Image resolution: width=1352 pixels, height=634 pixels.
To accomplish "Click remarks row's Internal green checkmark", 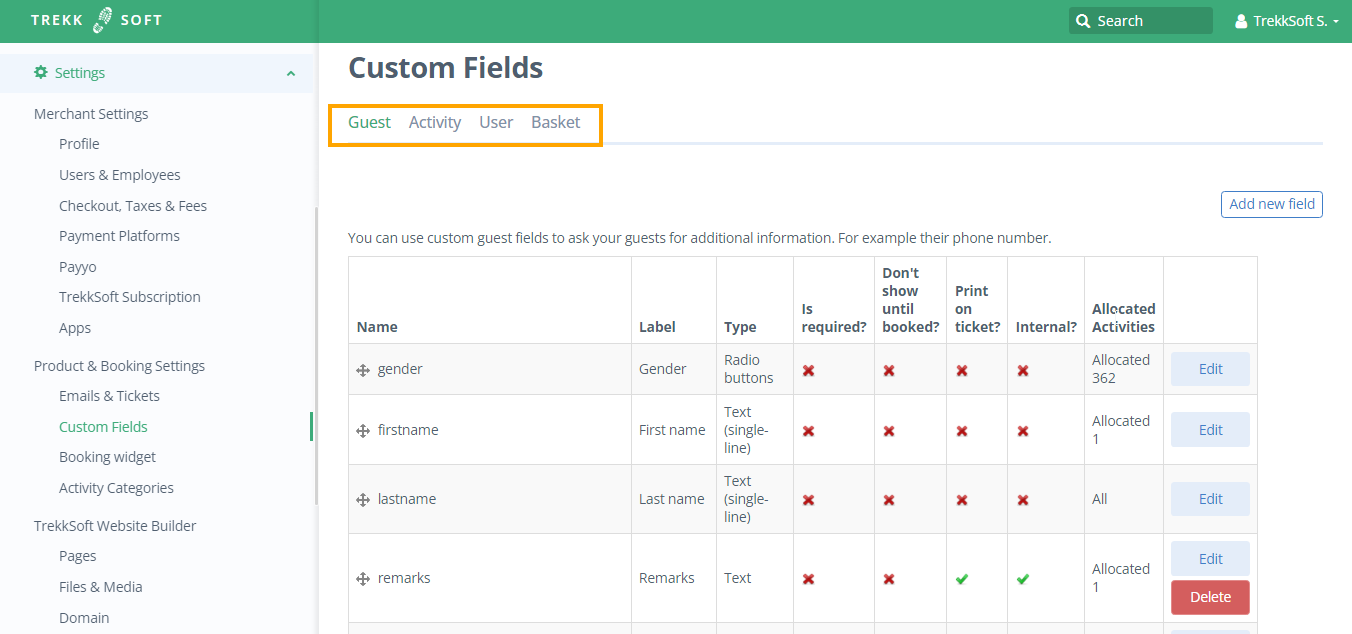I will coord(1023,579).
